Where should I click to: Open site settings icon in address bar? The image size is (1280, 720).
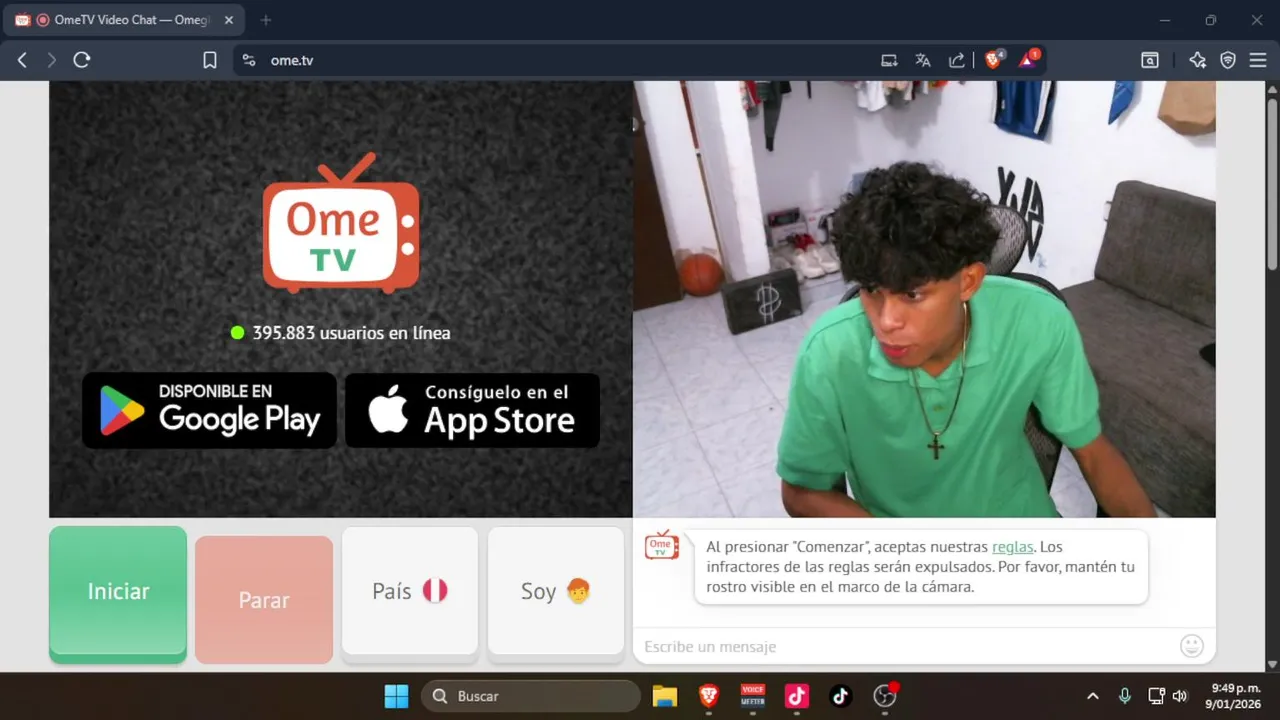pyautogui.click(x=250, y=60)
